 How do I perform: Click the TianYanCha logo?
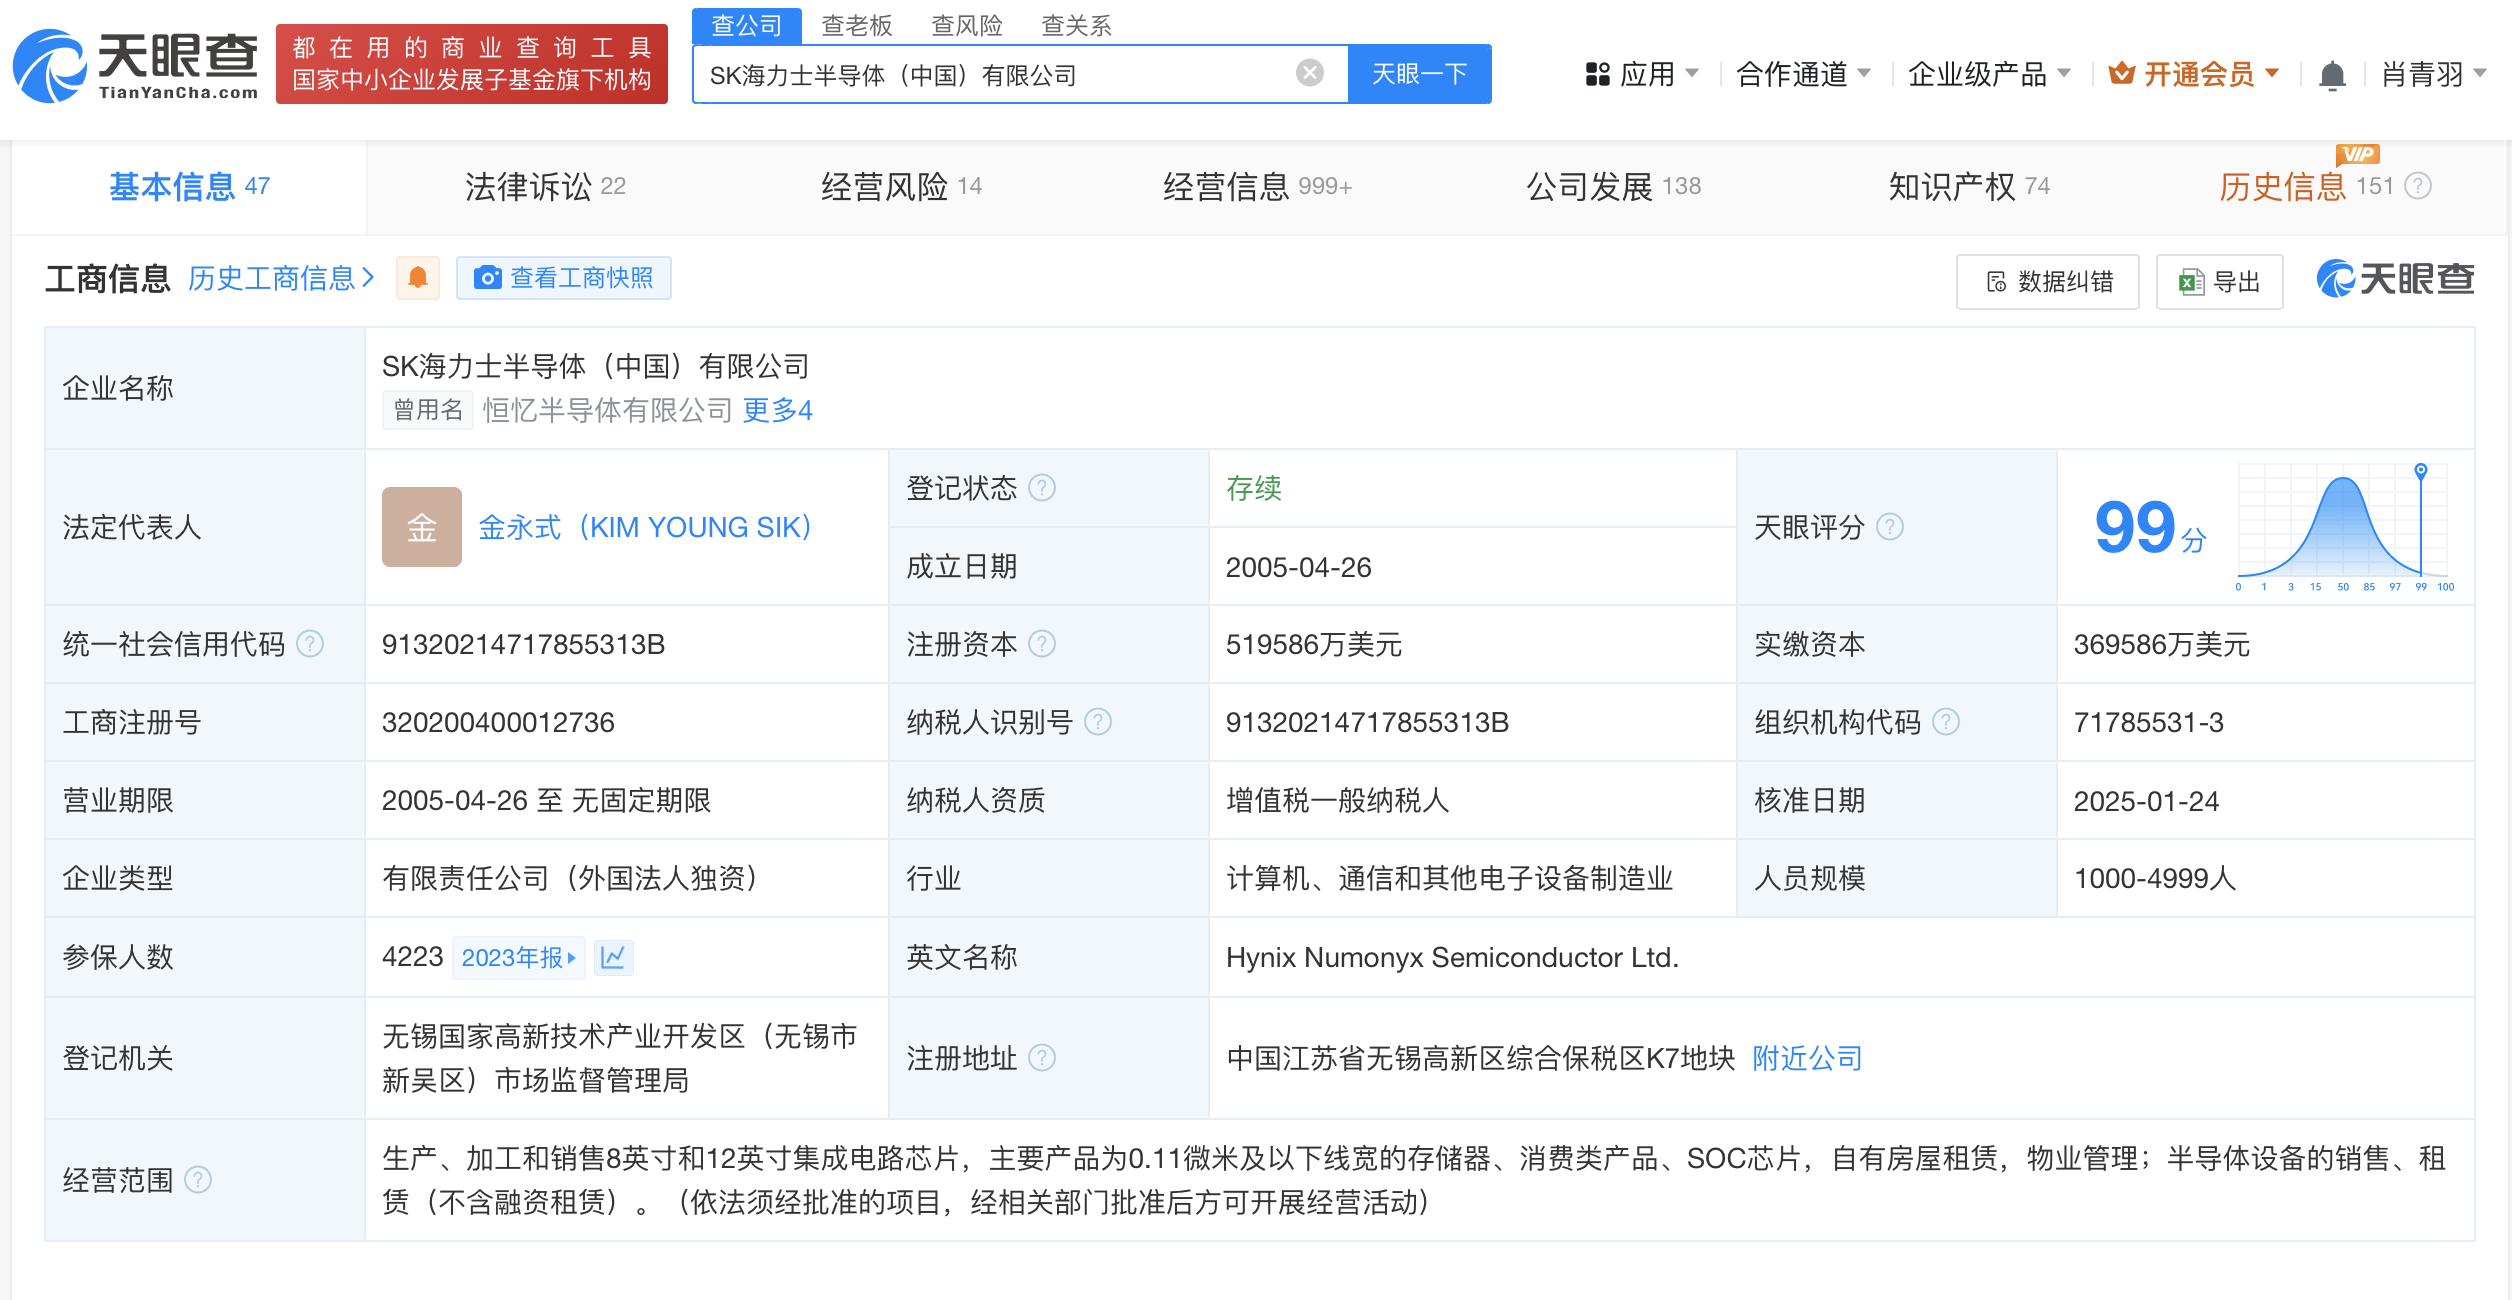click(x=135, y=66)
